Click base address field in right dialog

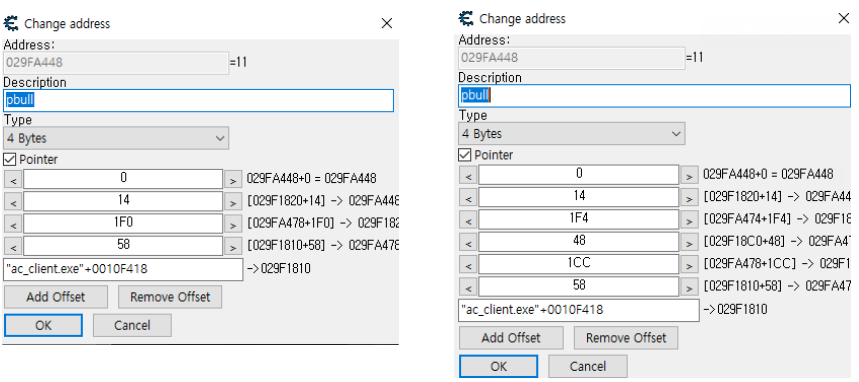pyautogui.click(x=579, y=310)
